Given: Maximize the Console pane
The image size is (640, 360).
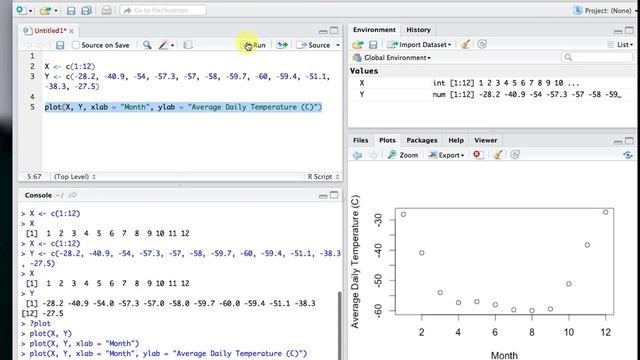Looking at the screenshot, I should 334,195.
